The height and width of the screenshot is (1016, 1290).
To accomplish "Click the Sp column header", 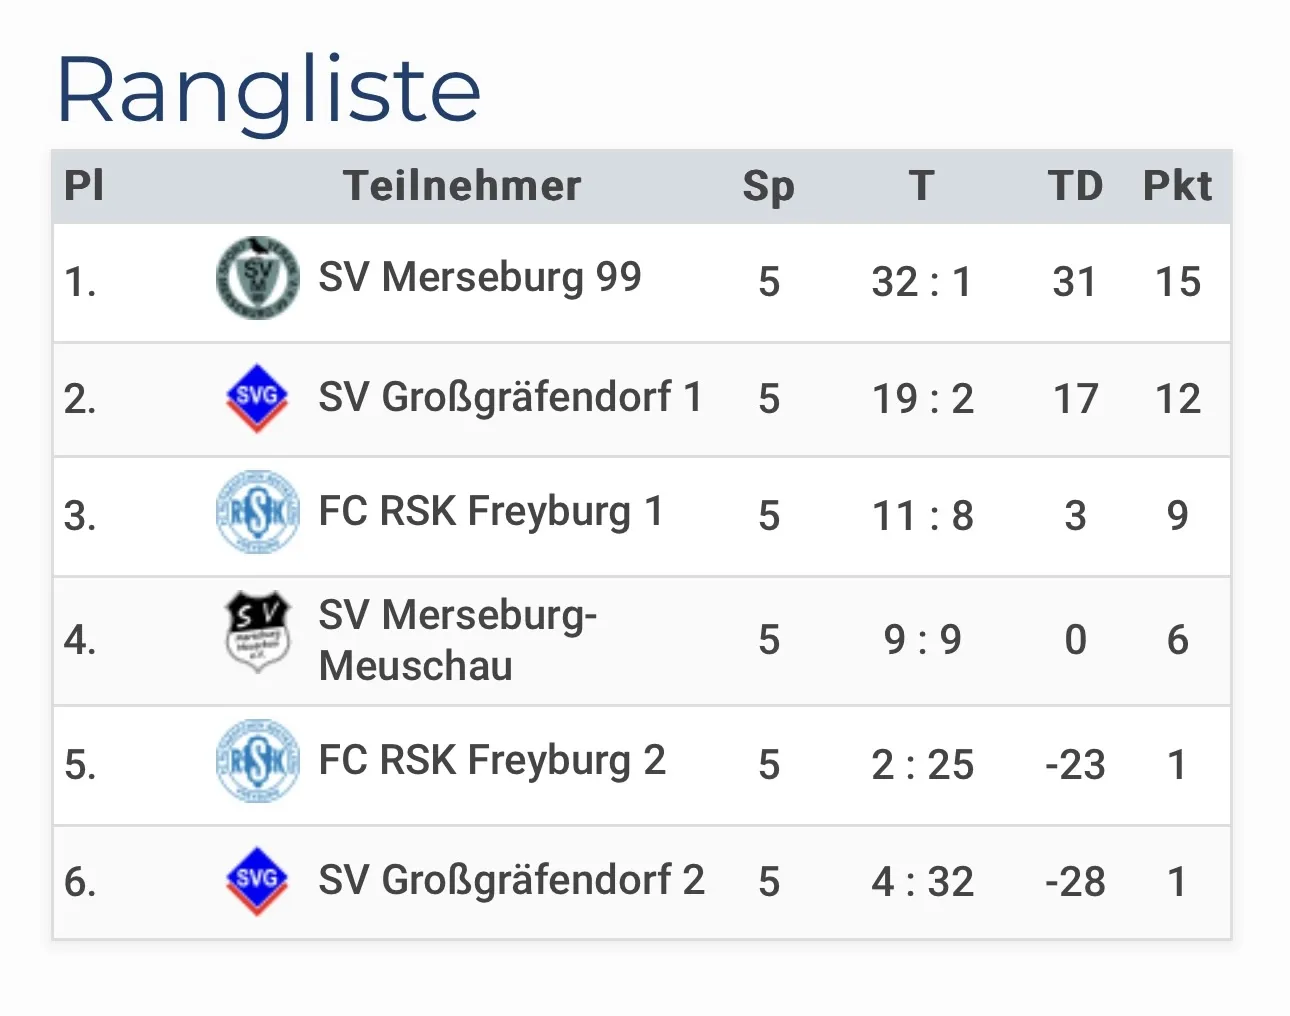I will pos(768,186).
